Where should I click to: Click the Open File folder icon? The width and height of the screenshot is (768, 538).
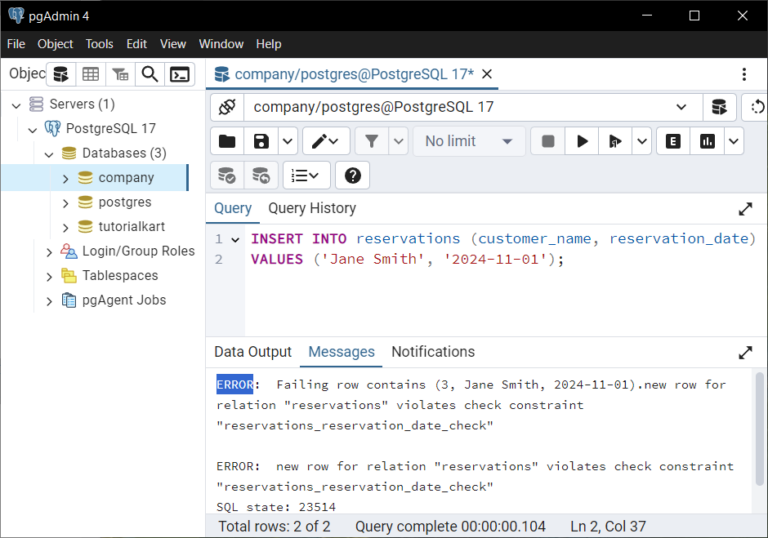(227, 141)
